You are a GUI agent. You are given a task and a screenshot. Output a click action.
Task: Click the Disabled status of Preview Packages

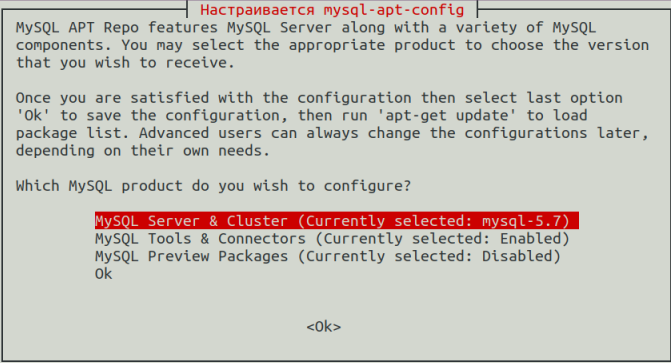(x=517, y=256)
